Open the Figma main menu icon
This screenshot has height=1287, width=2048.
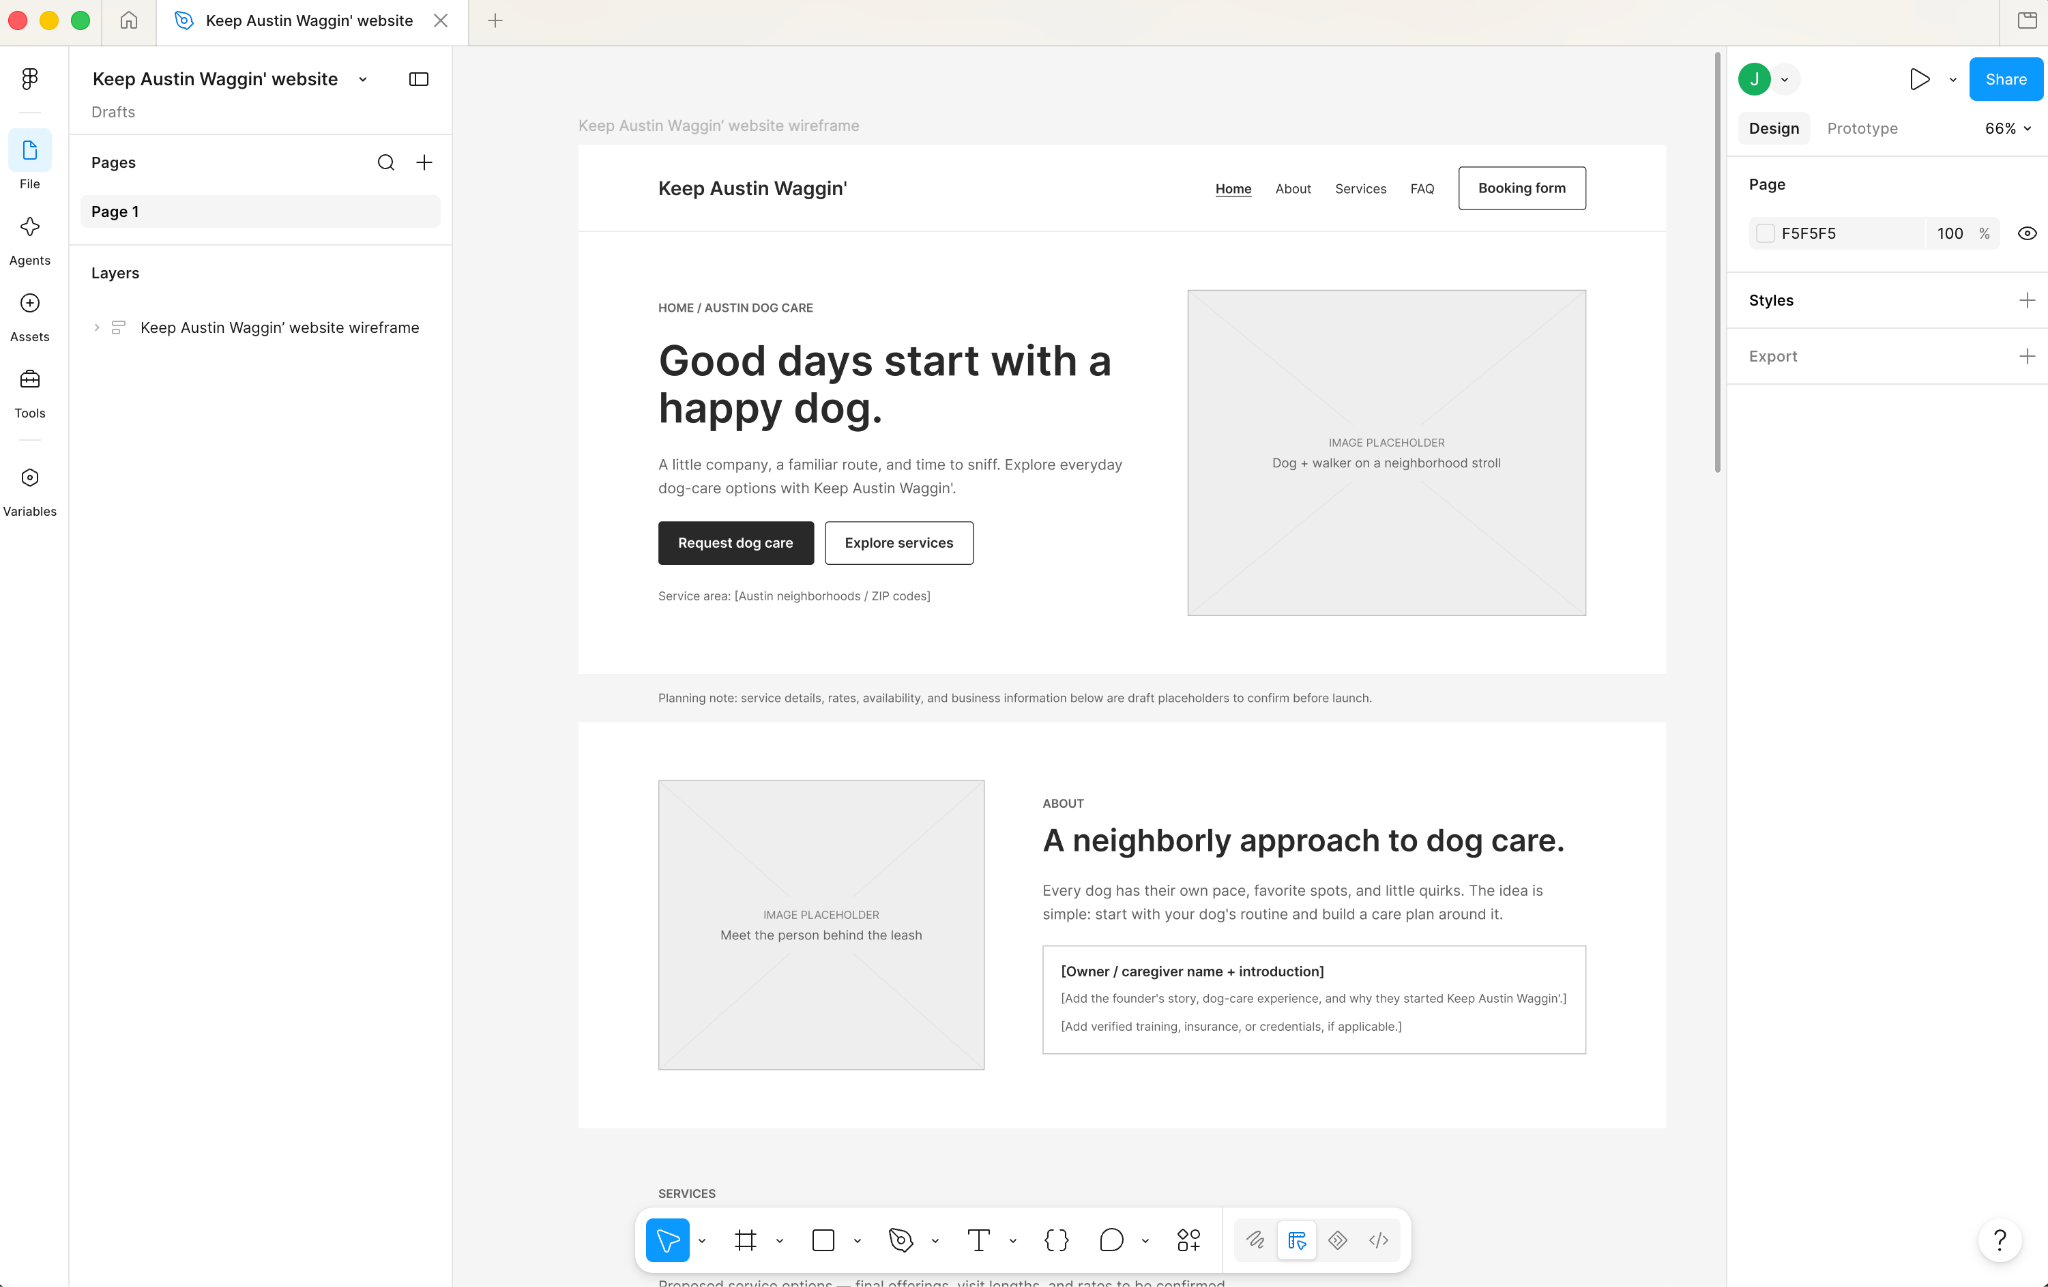click(30, 79)
